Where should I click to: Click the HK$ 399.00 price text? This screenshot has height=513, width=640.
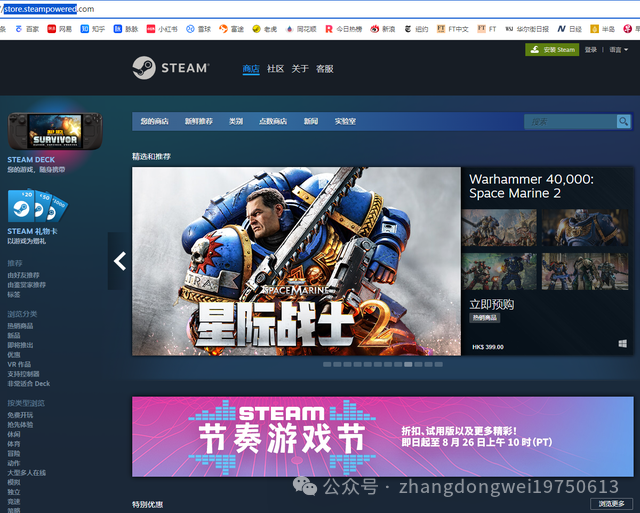click(x=488, y=347)
